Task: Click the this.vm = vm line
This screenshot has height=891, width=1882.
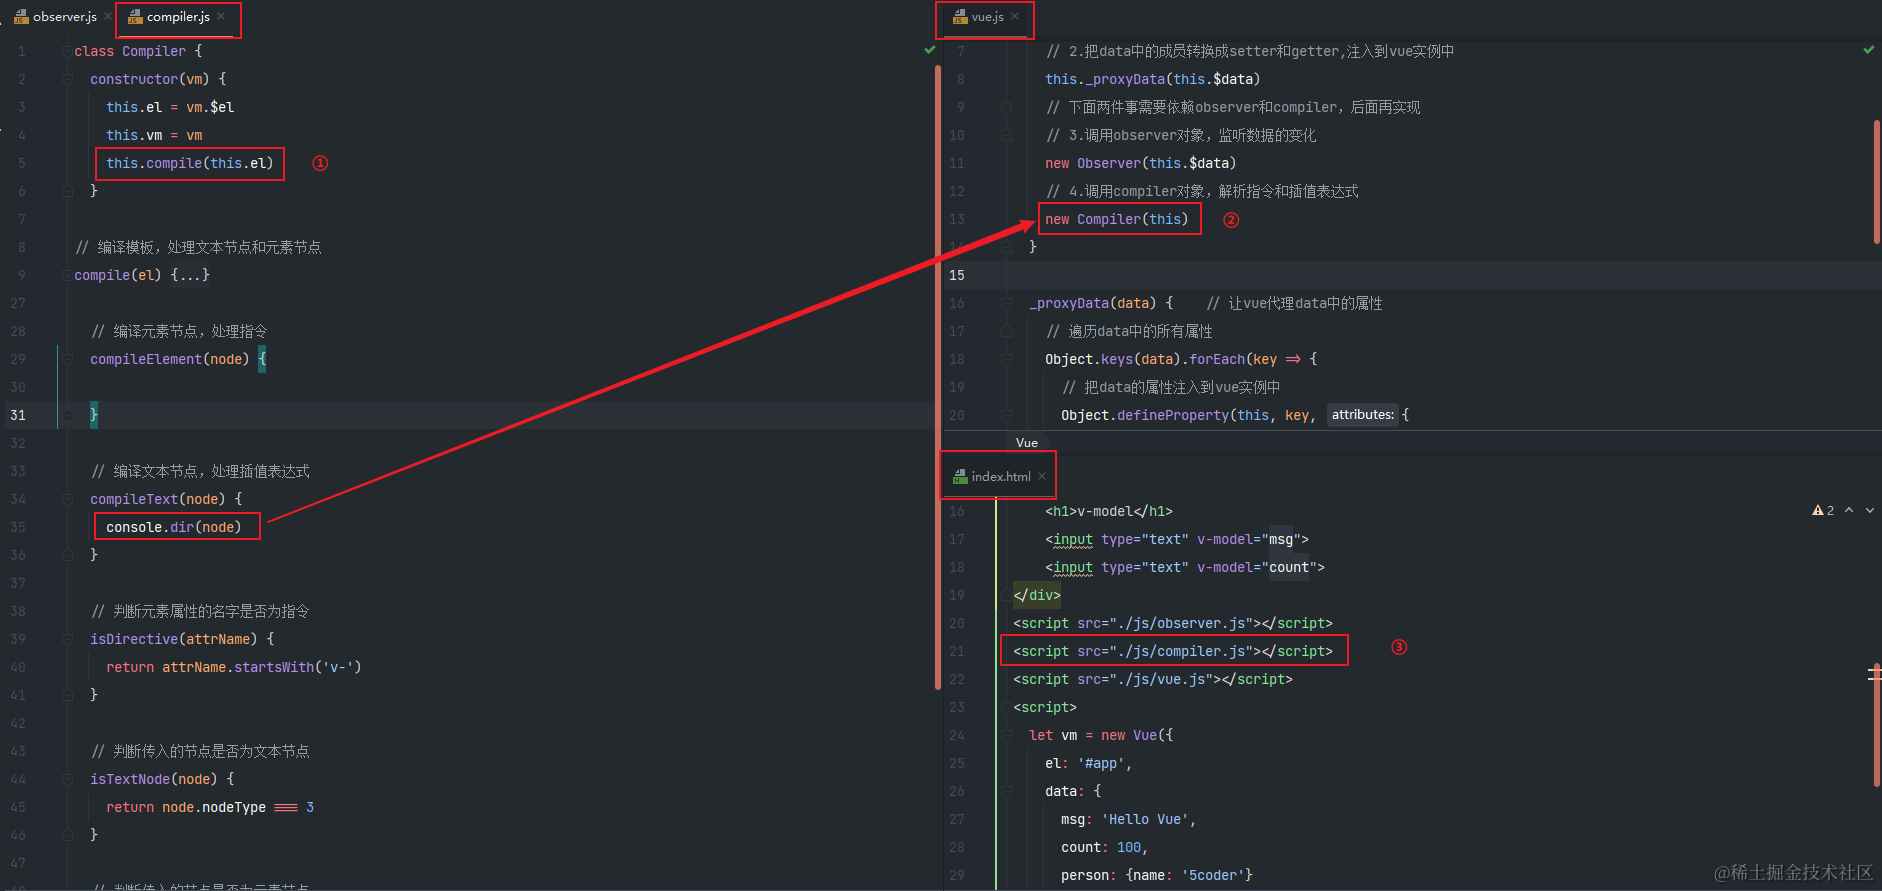Action: coord(154,135)
